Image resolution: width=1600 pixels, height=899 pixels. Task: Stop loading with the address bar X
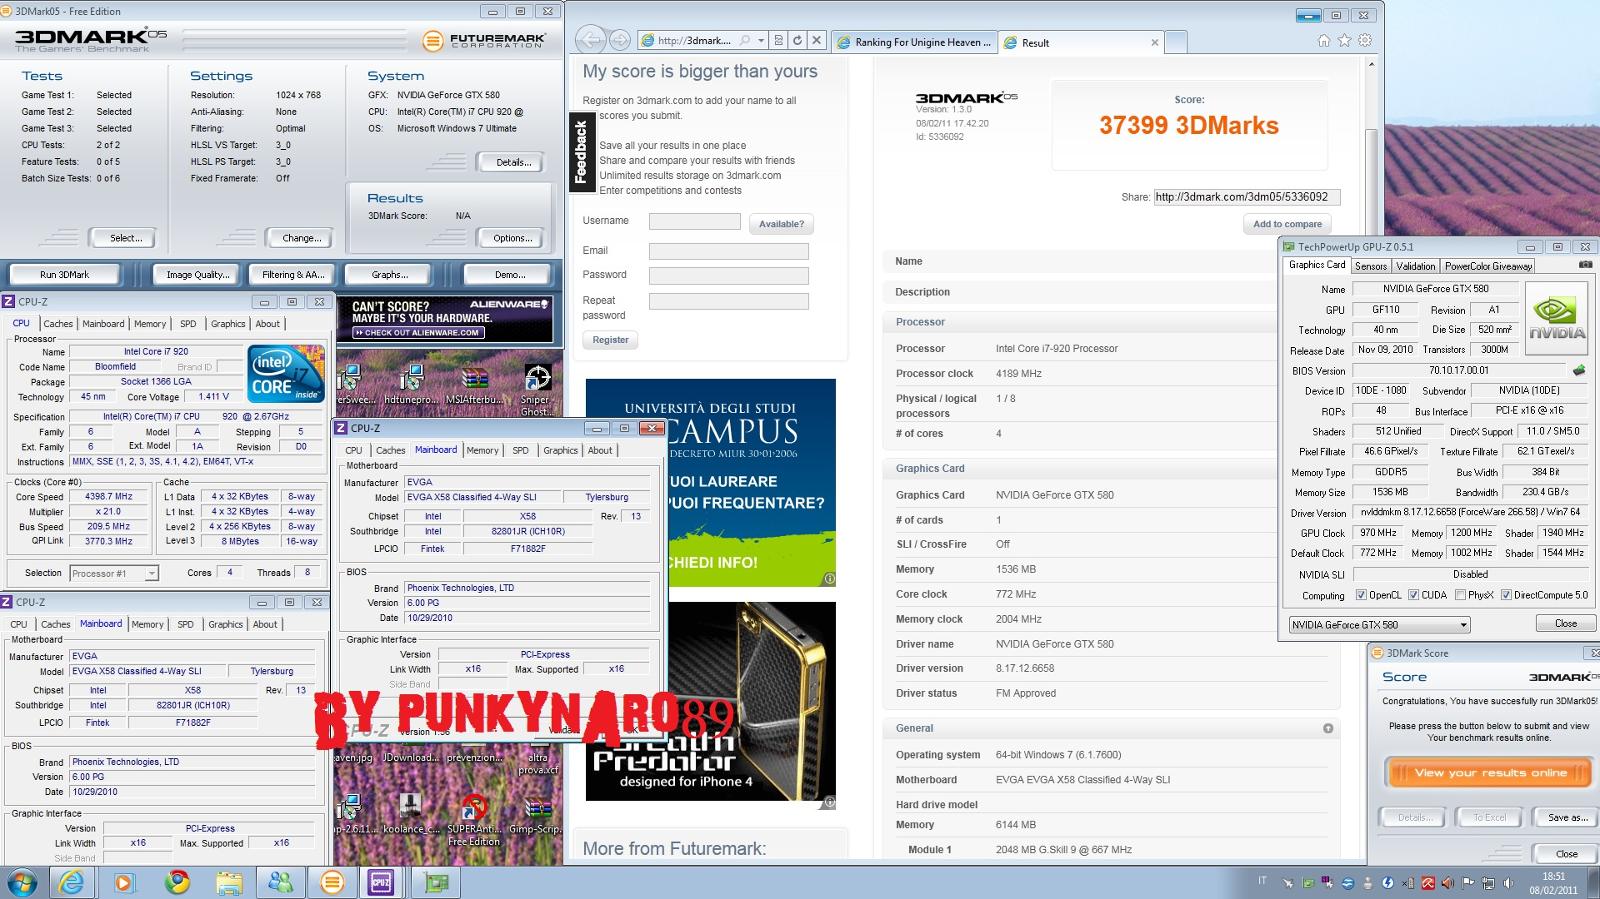(x=817, y=41)
